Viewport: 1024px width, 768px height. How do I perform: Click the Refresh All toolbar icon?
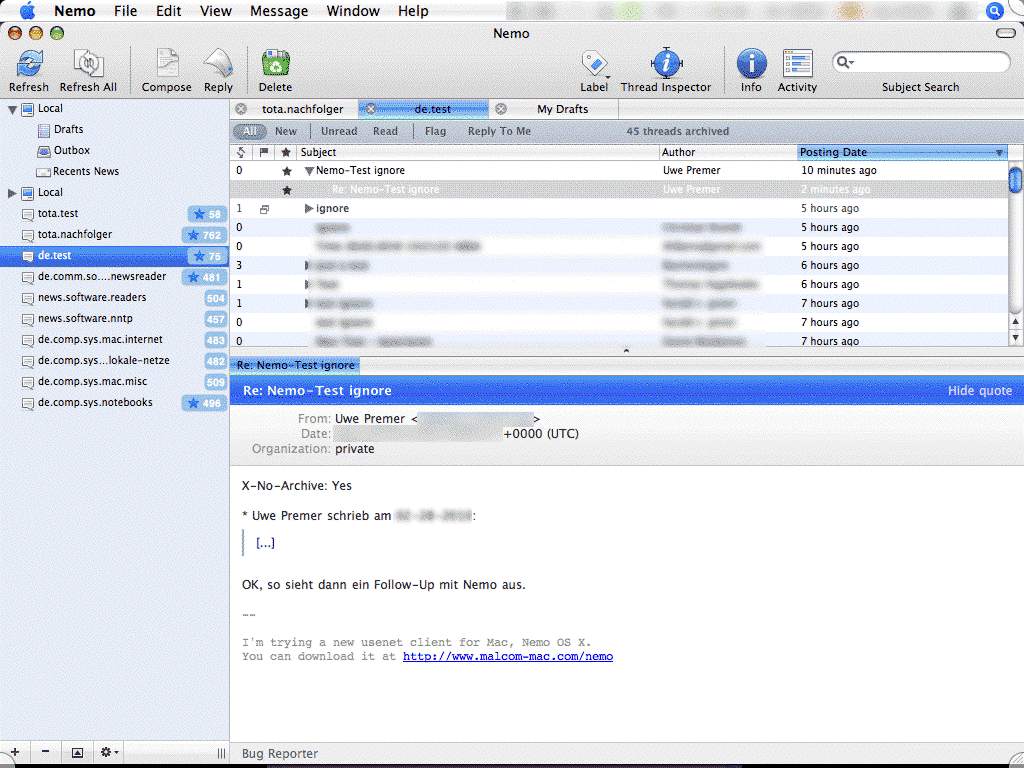pos(88,64)
